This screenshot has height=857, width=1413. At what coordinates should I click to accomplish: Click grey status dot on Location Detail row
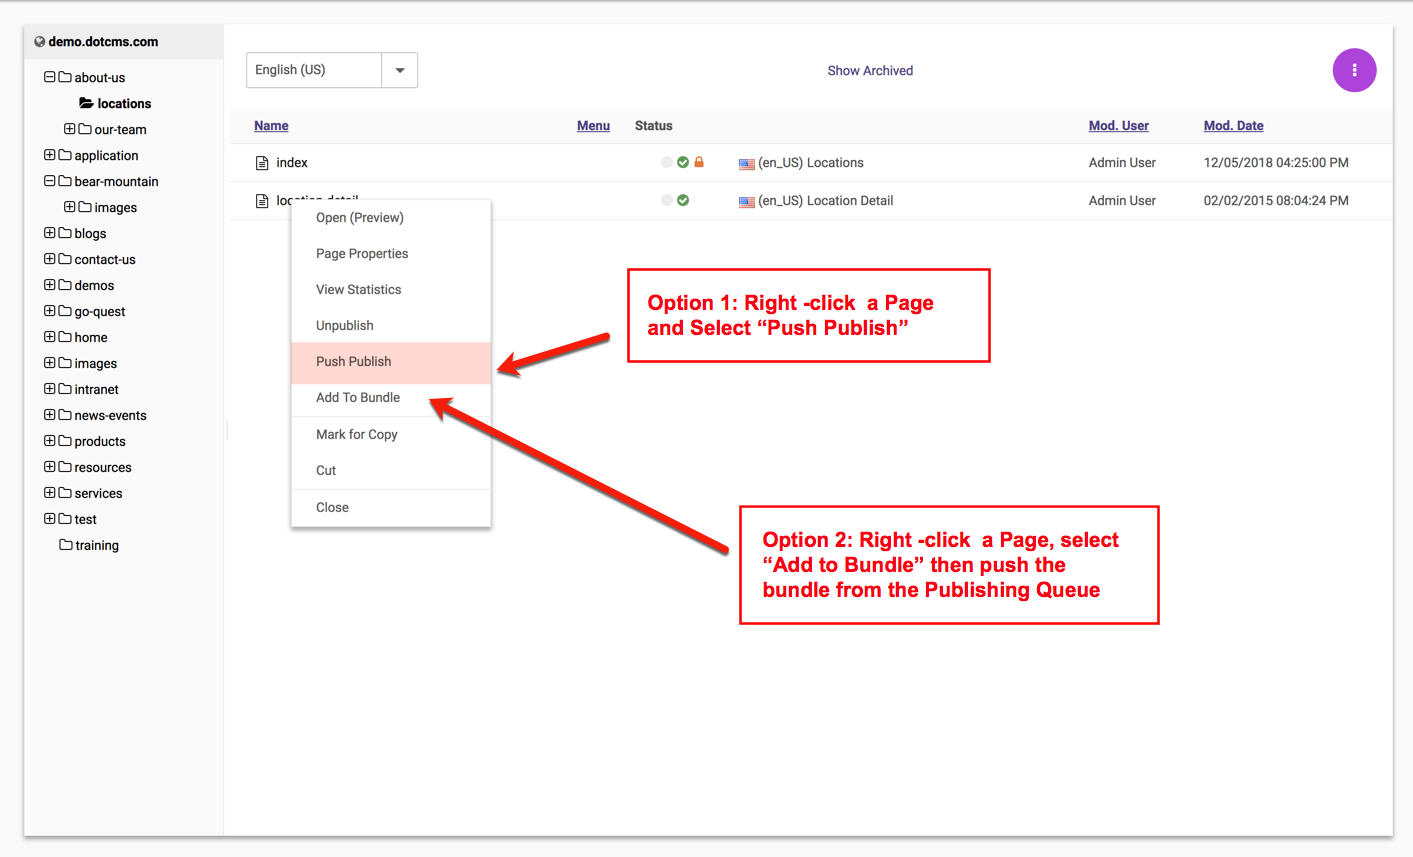667,200
